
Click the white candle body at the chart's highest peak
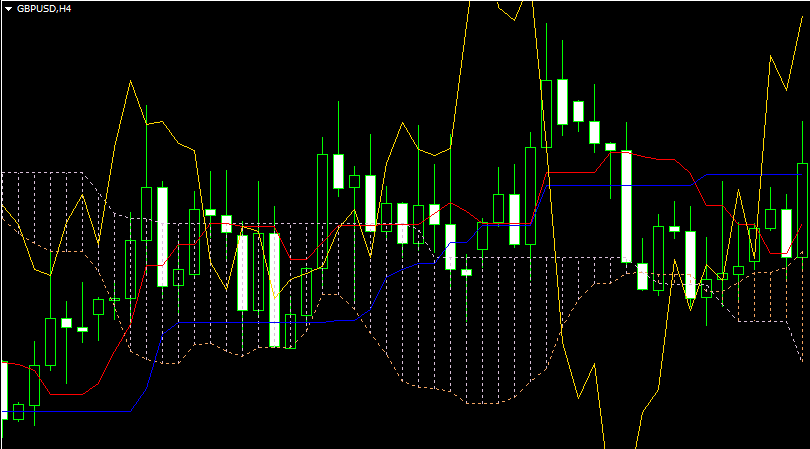[562, 101]
